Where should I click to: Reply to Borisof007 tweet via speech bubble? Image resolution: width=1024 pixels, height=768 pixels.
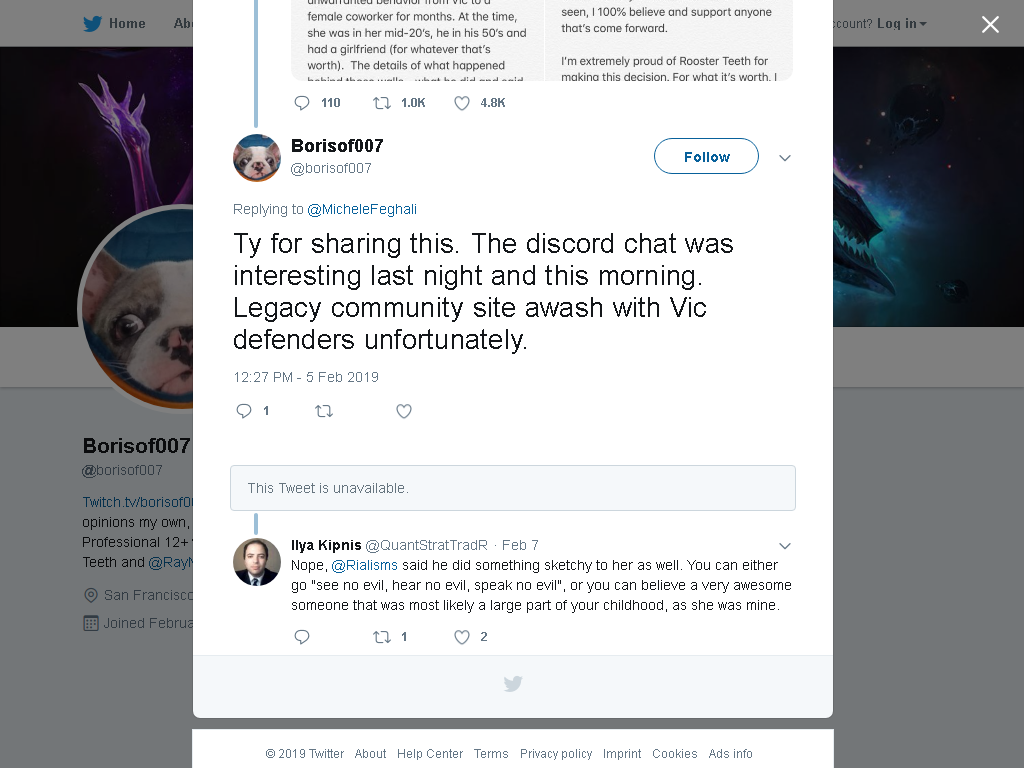pyautogui.click(x=244, y=411)
